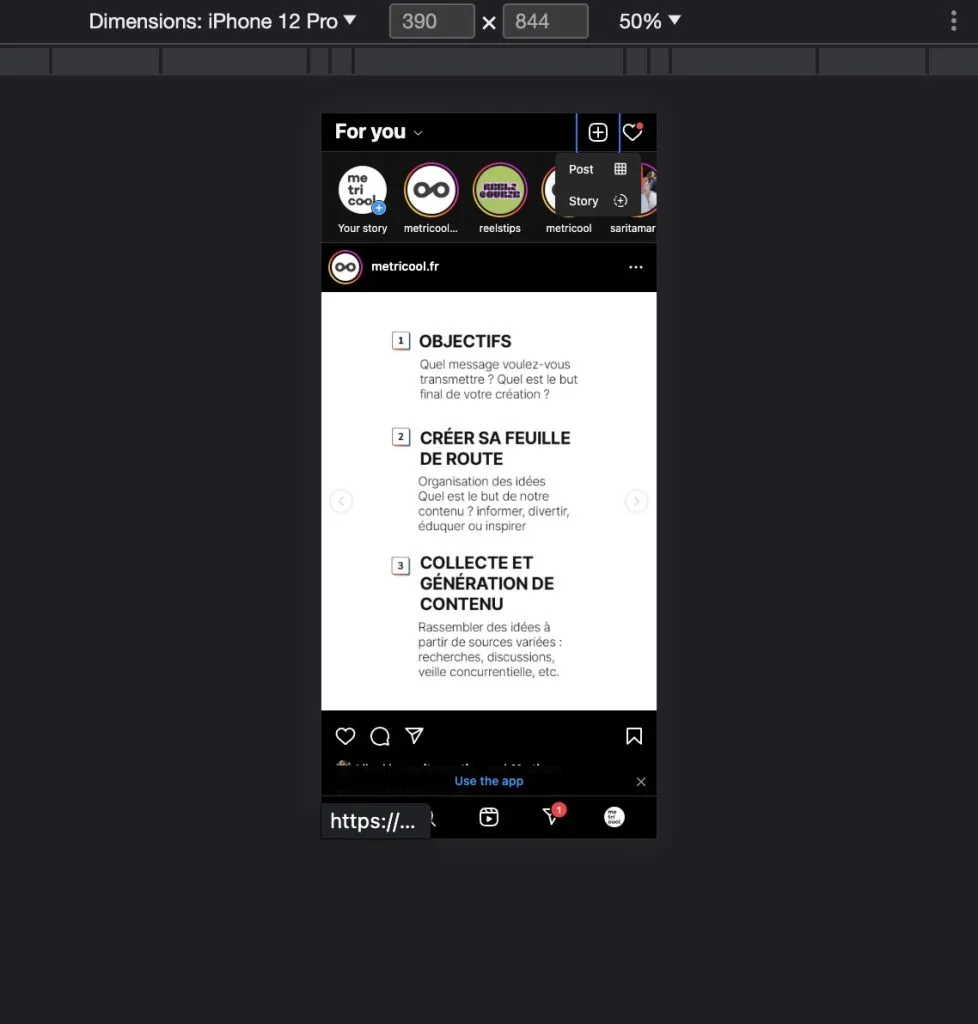Open direct messages with notification badge
Screen dimensions: 978x1024
[x=552, y=816]
